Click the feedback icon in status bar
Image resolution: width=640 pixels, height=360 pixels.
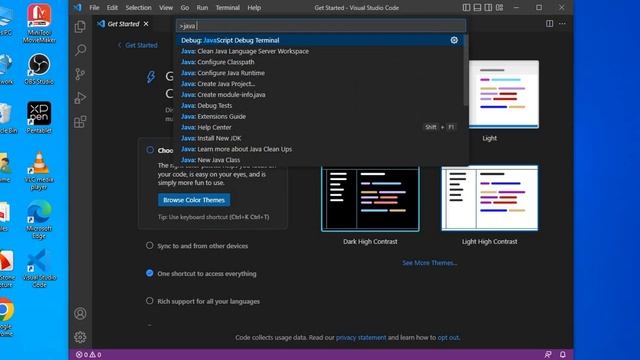coord(548,355)
